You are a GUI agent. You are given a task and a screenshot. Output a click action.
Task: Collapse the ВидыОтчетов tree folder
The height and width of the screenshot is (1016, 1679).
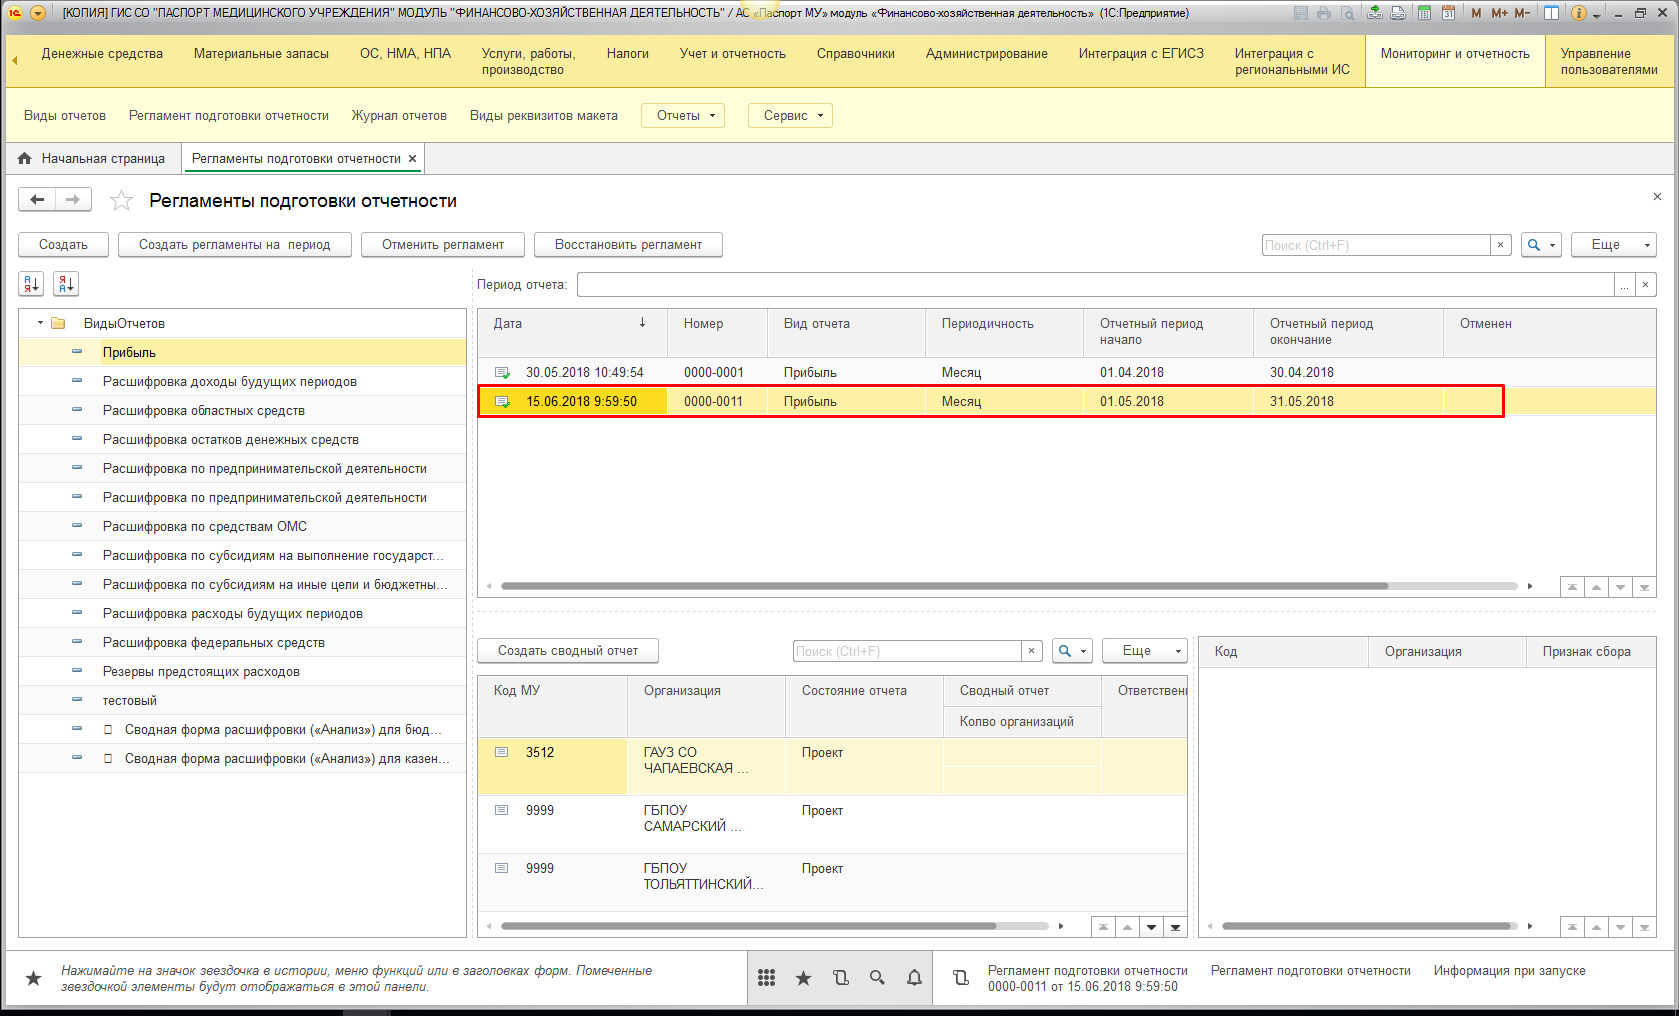tap(40, 323)
